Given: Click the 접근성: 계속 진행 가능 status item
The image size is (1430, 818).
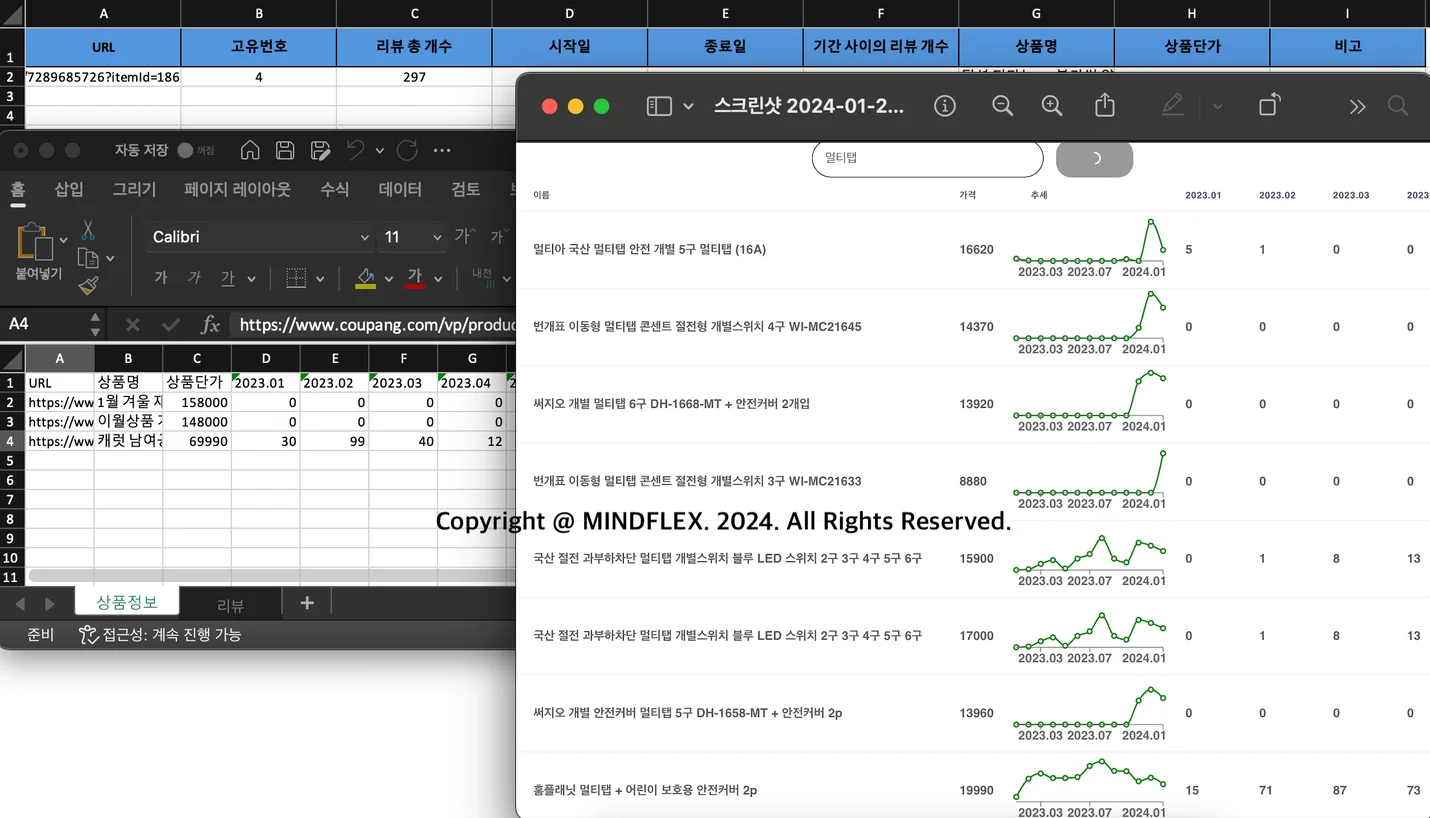Looking at the screenshot, I should click(x=161, y=634).
